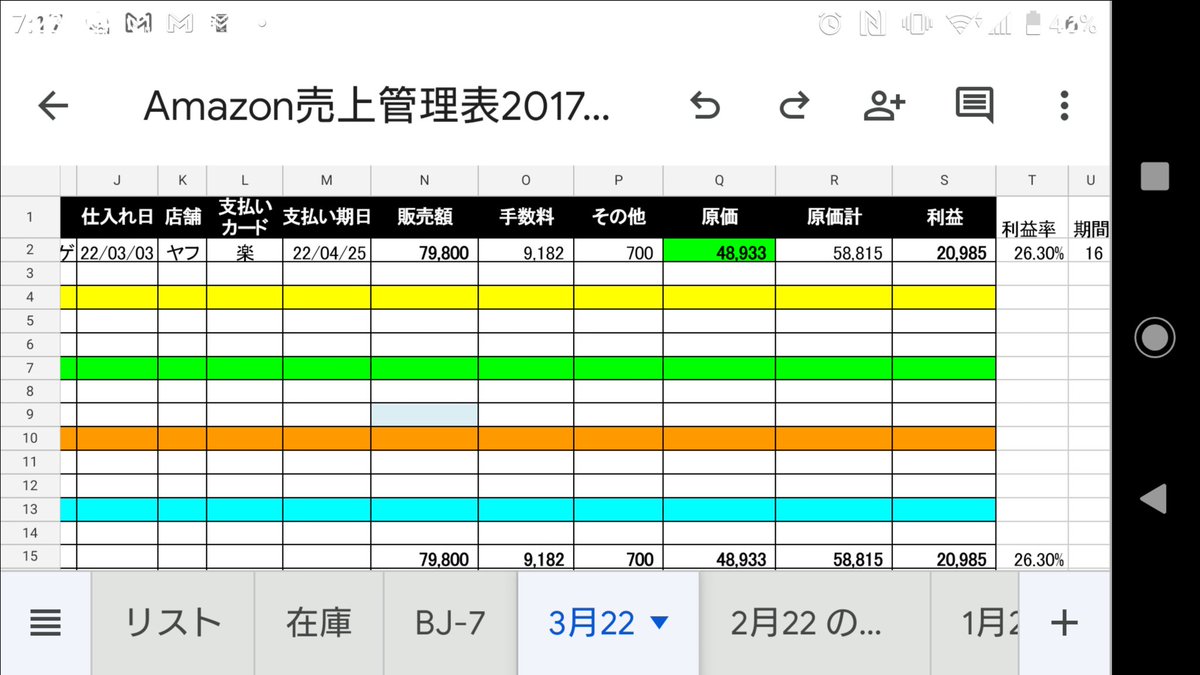
Task: Select the その他 header cell
Action: (618, 218)
